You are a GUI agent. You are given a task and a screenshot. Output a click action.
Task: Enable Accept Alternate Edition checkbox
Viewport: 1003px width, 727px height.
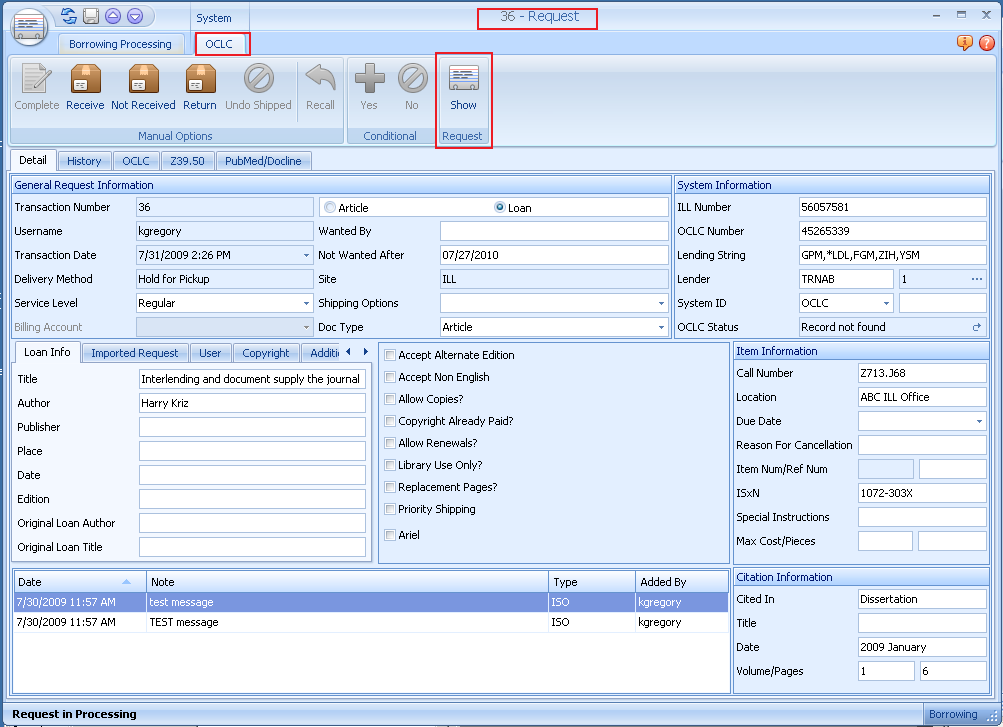390,355
